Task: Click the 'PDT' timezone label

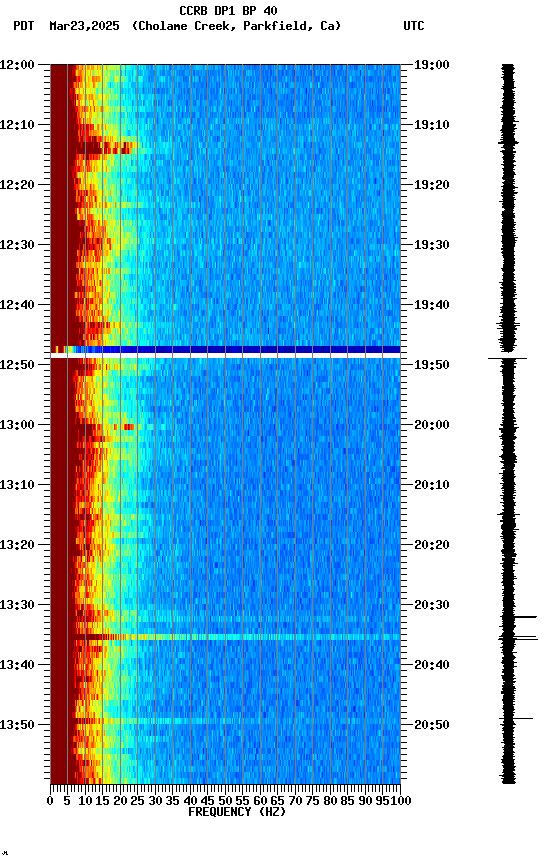Action: click(24, 26)
